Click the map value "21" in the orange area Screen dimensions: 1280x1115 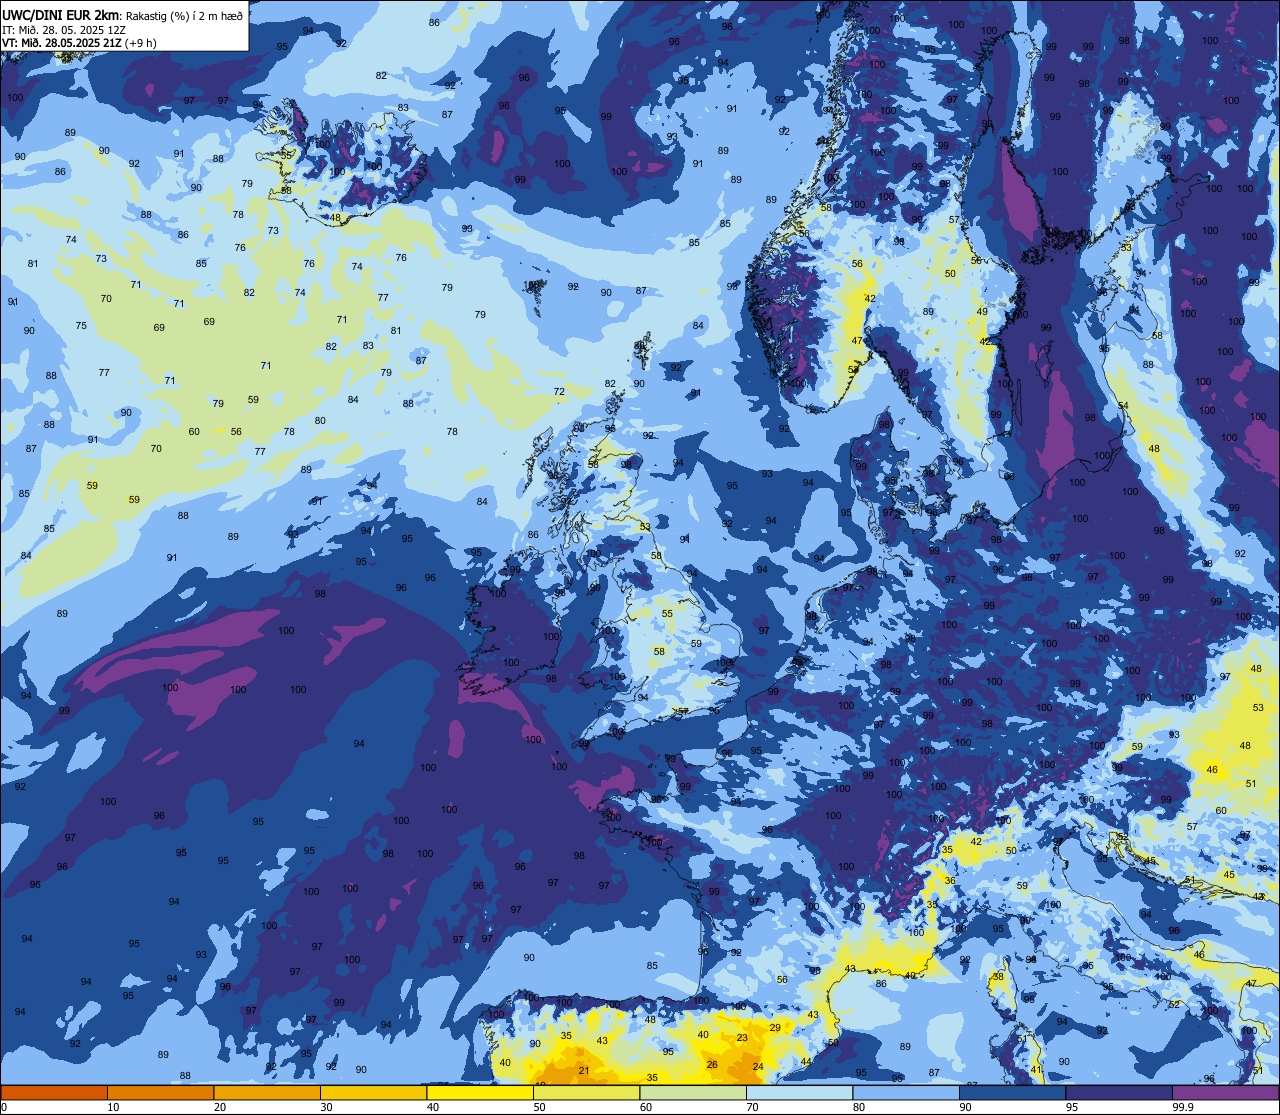tap(584, 1071)
